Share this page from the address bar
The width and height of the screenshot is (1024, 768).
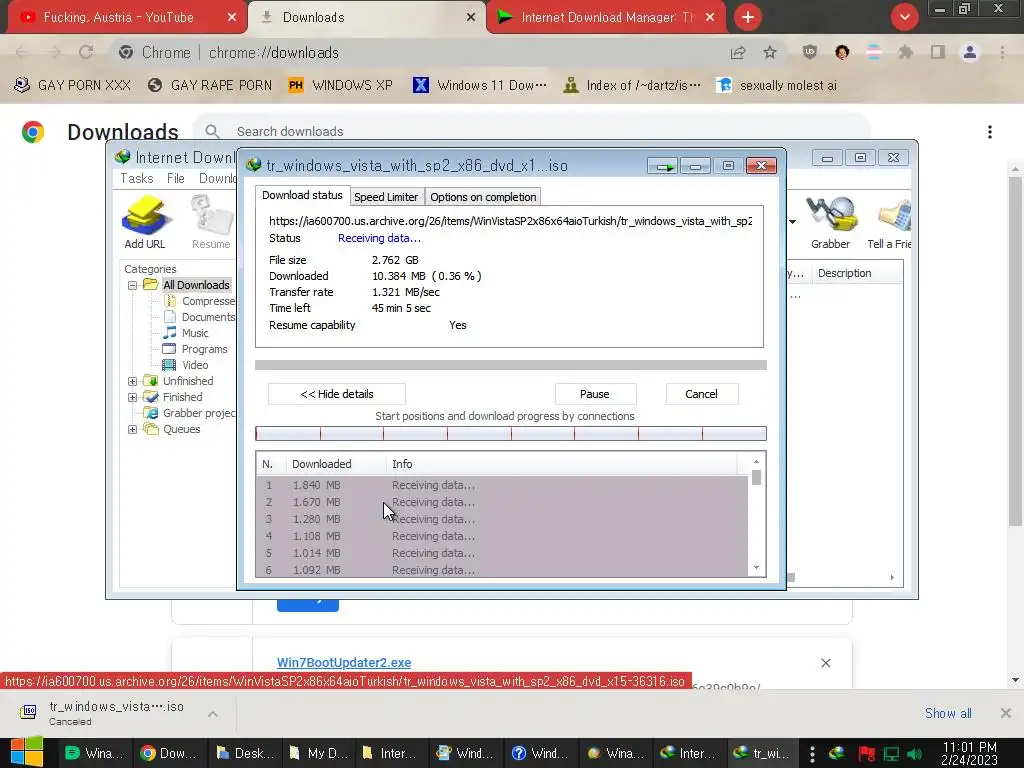(738, 52)
